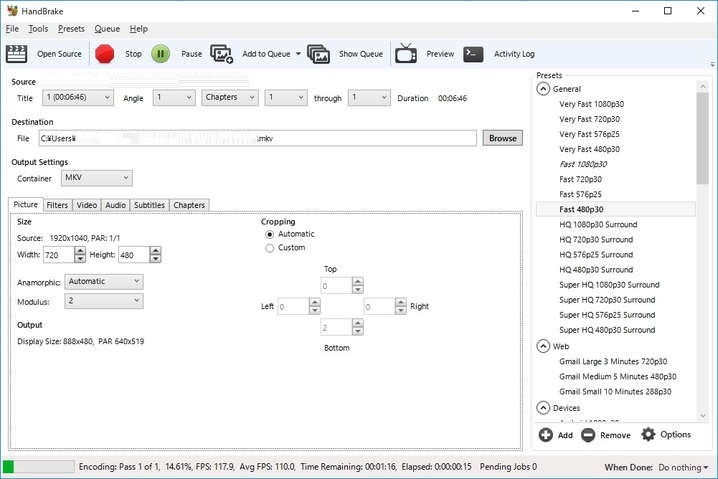Select the HQ 1080p30 Surround preset
Image resolution: width=718 pixels, height=479 pixels.
(x=598, y=224)
